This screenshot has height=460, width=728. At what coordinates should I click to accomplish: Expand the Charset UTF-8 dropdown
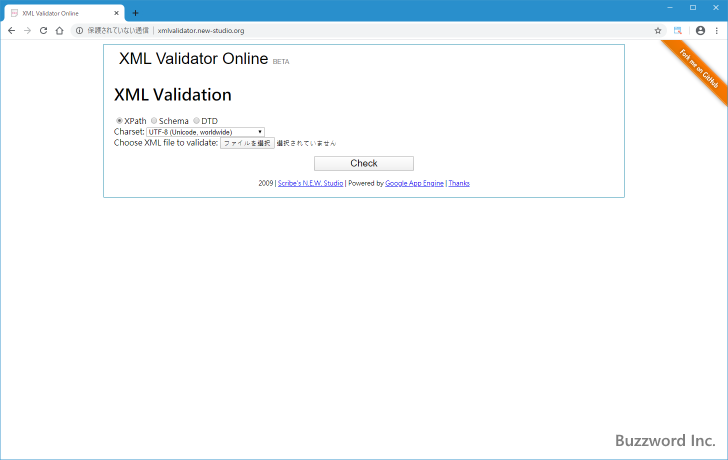(205, 132)
